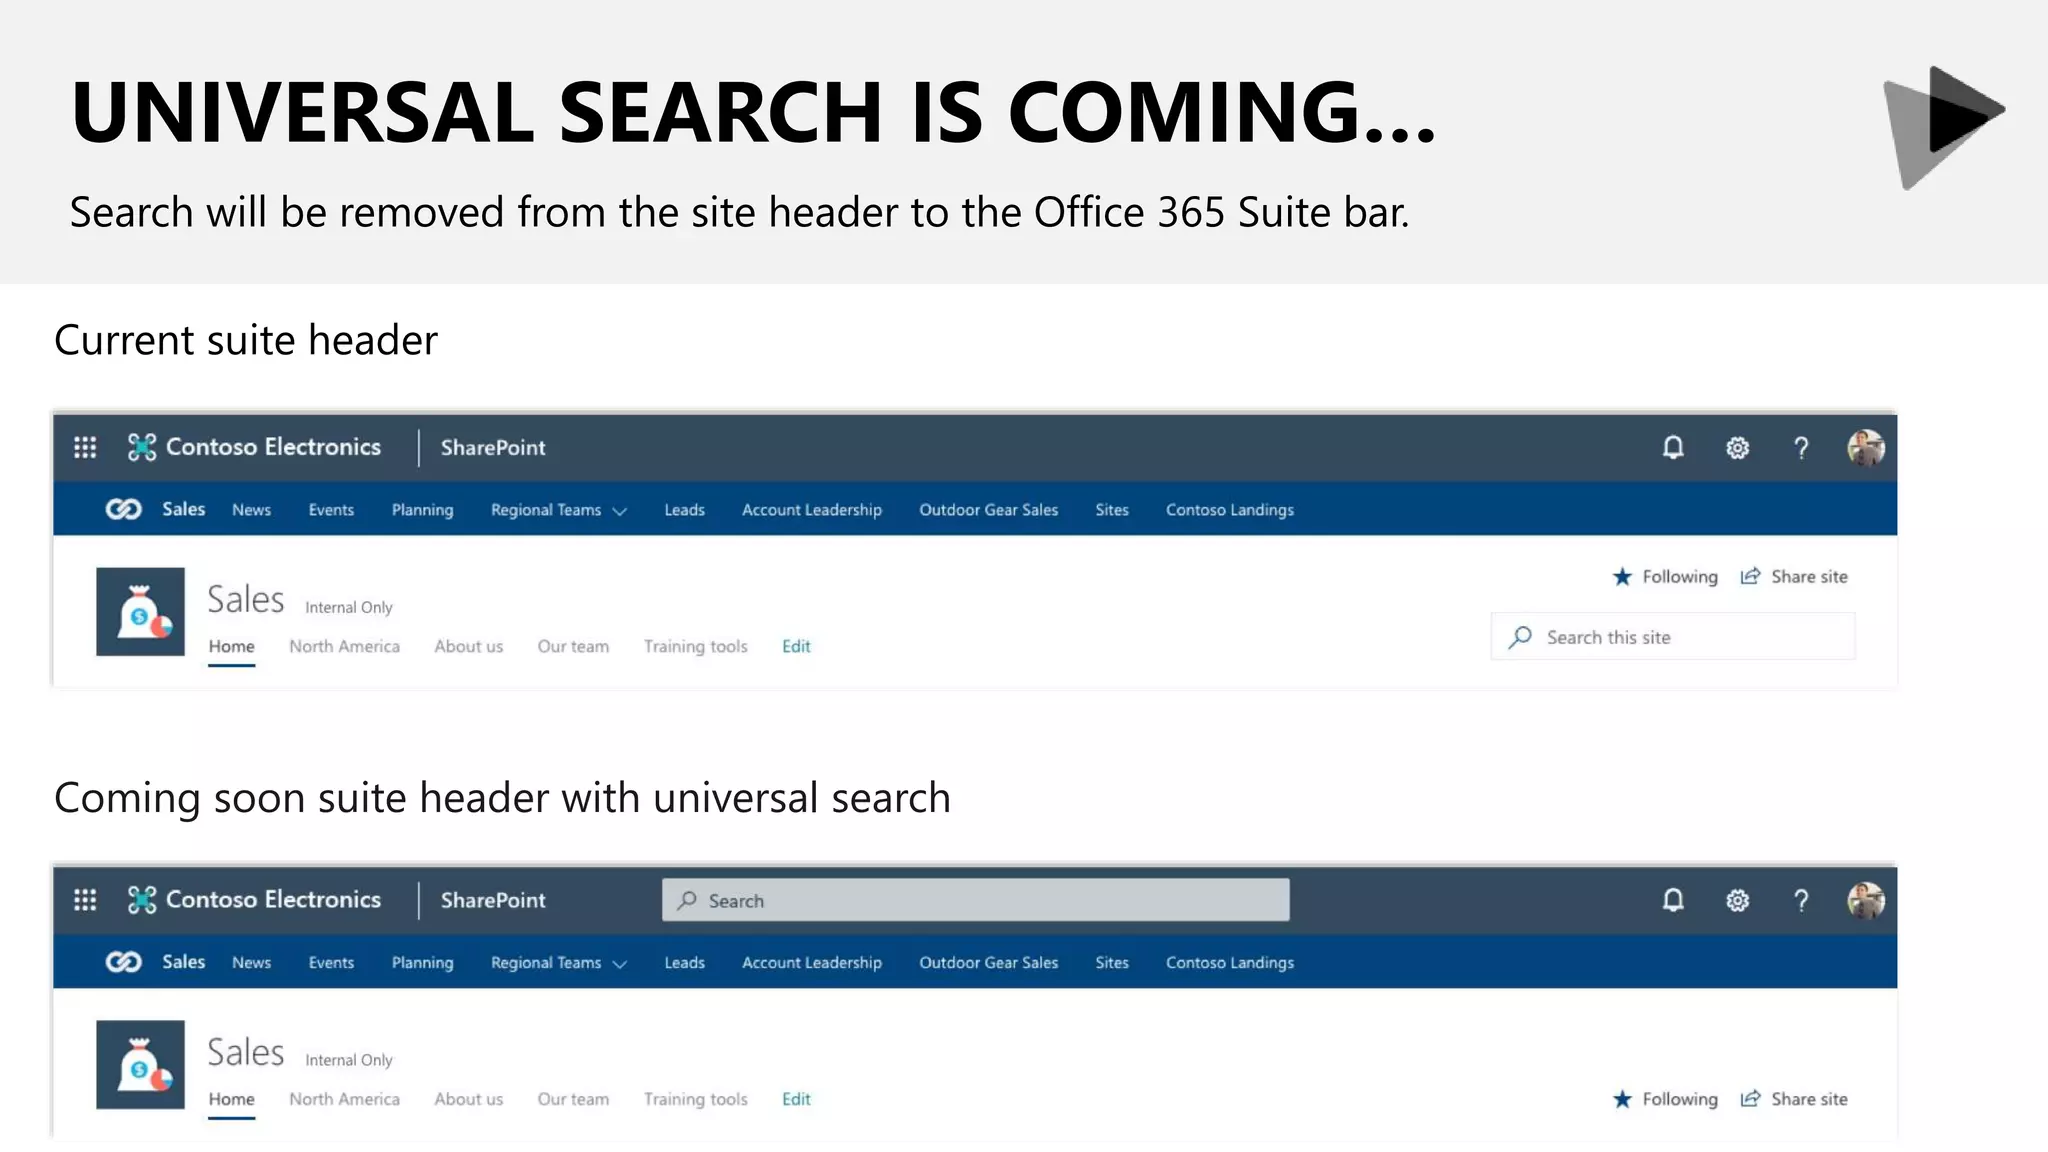Select Training tools tab in coming soon header
The width and height of the screenshot is (2048, 1152).
tap(695, 1099)
